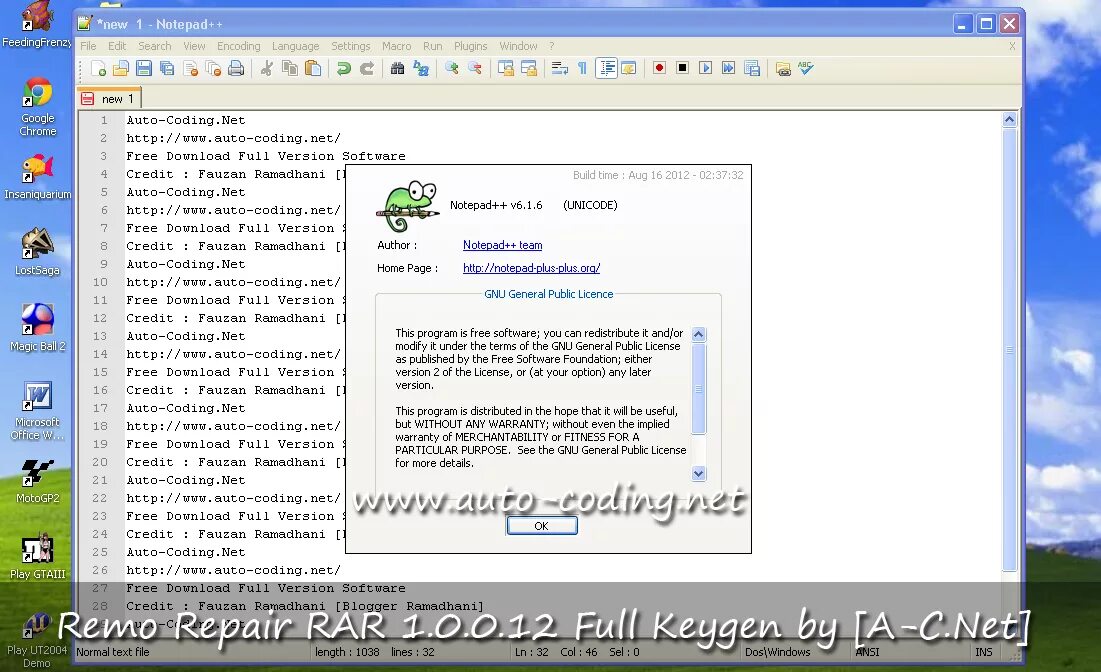This screenshot has height=672, width=1101.
Task: Click the Synchronize Vertical Scrolling icon
Action: (506, 68)
